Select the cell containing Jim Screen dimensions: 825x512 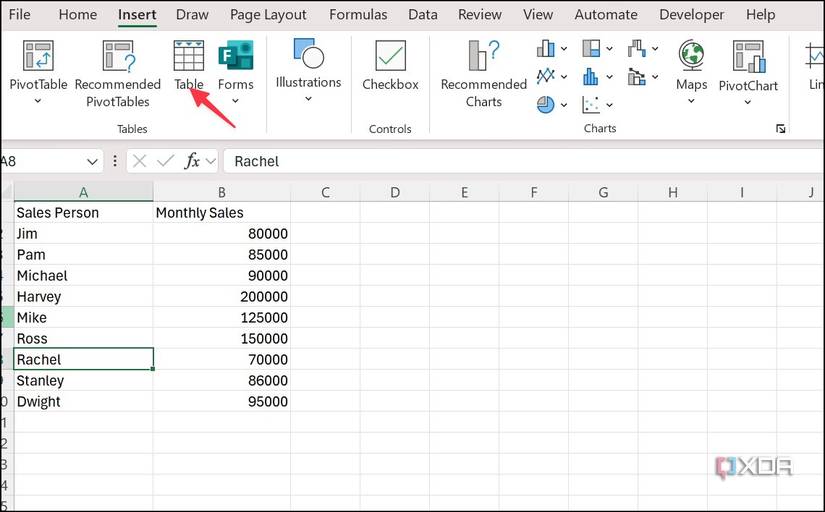[x=83, y=233]
